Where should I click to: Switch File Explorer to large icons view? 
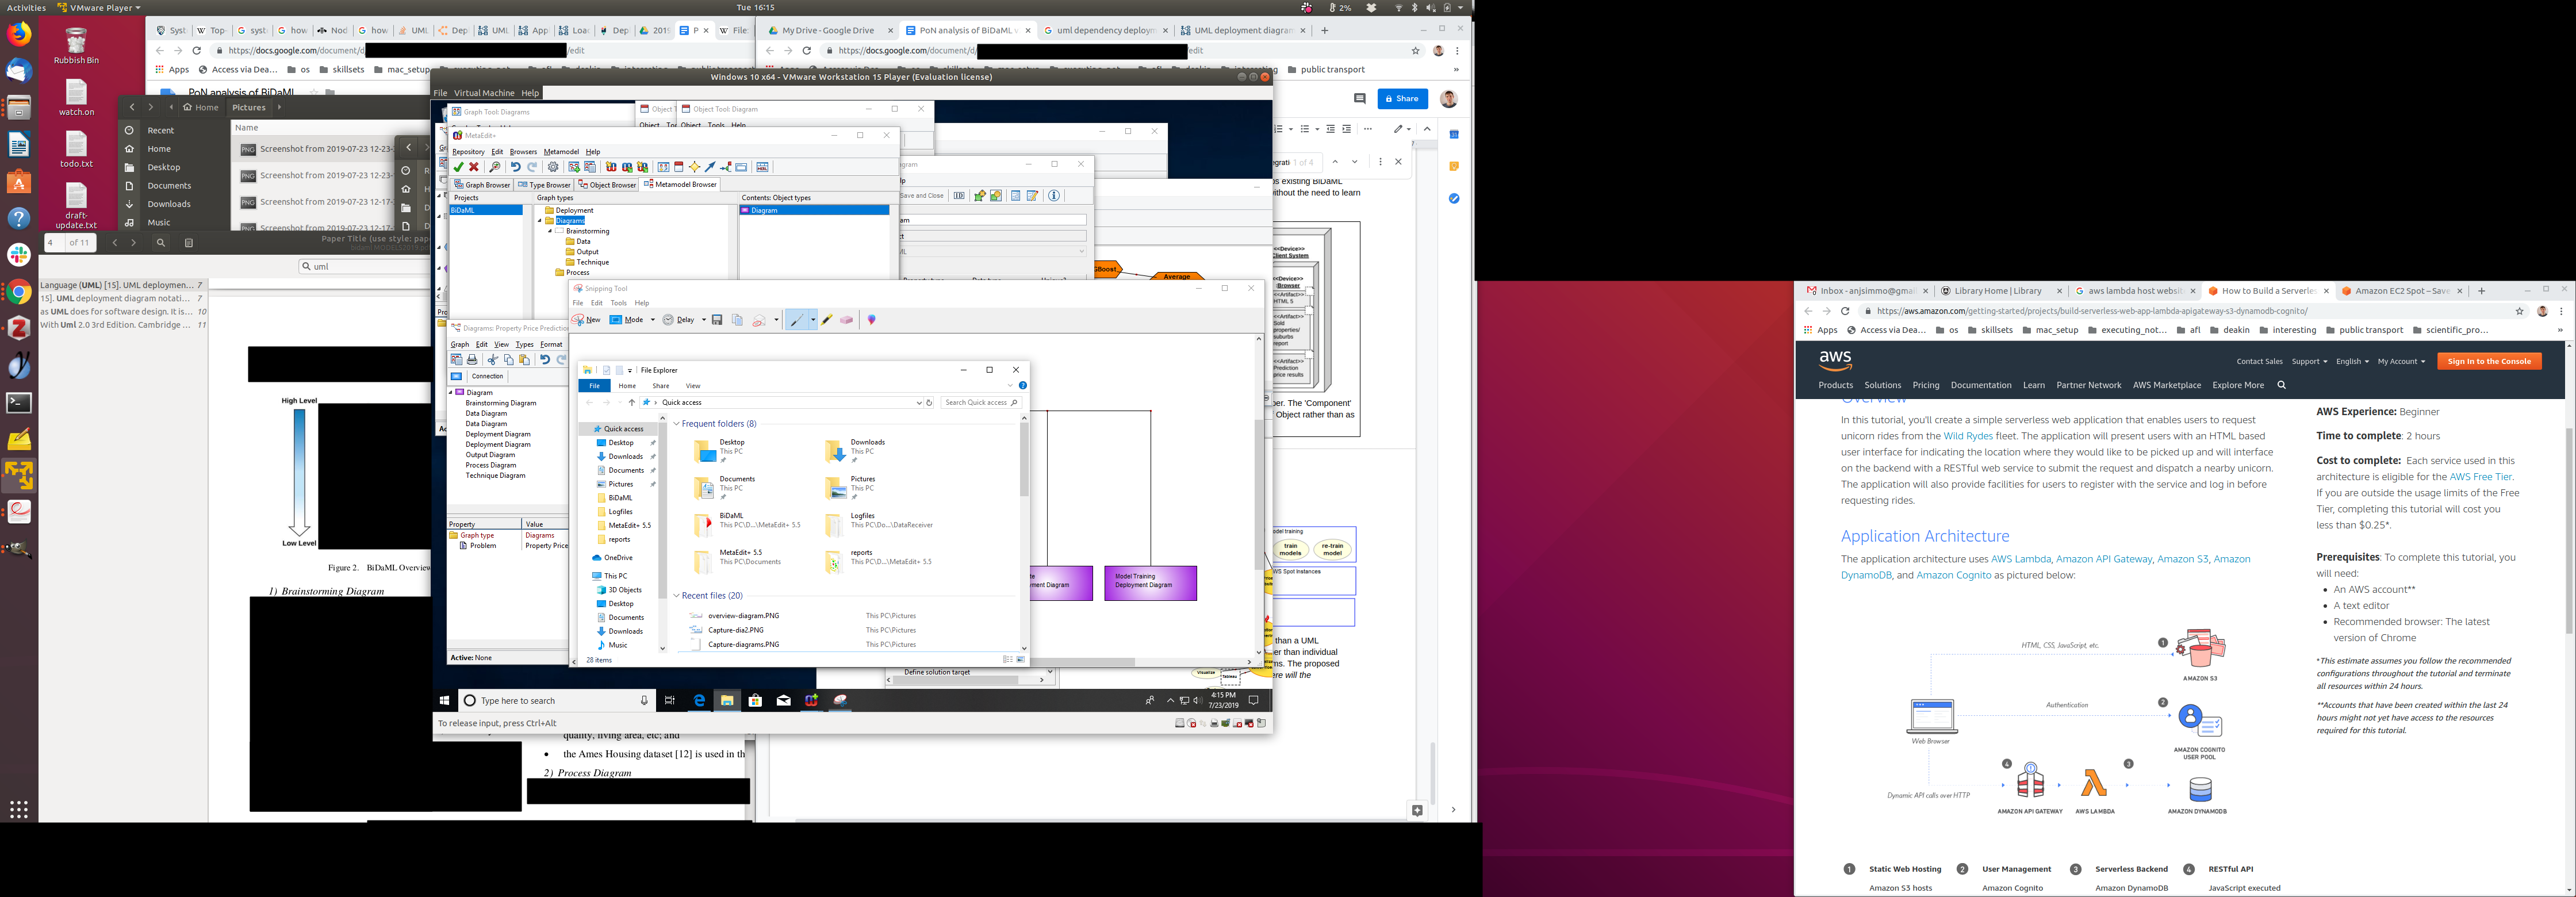coord(1021,659)
